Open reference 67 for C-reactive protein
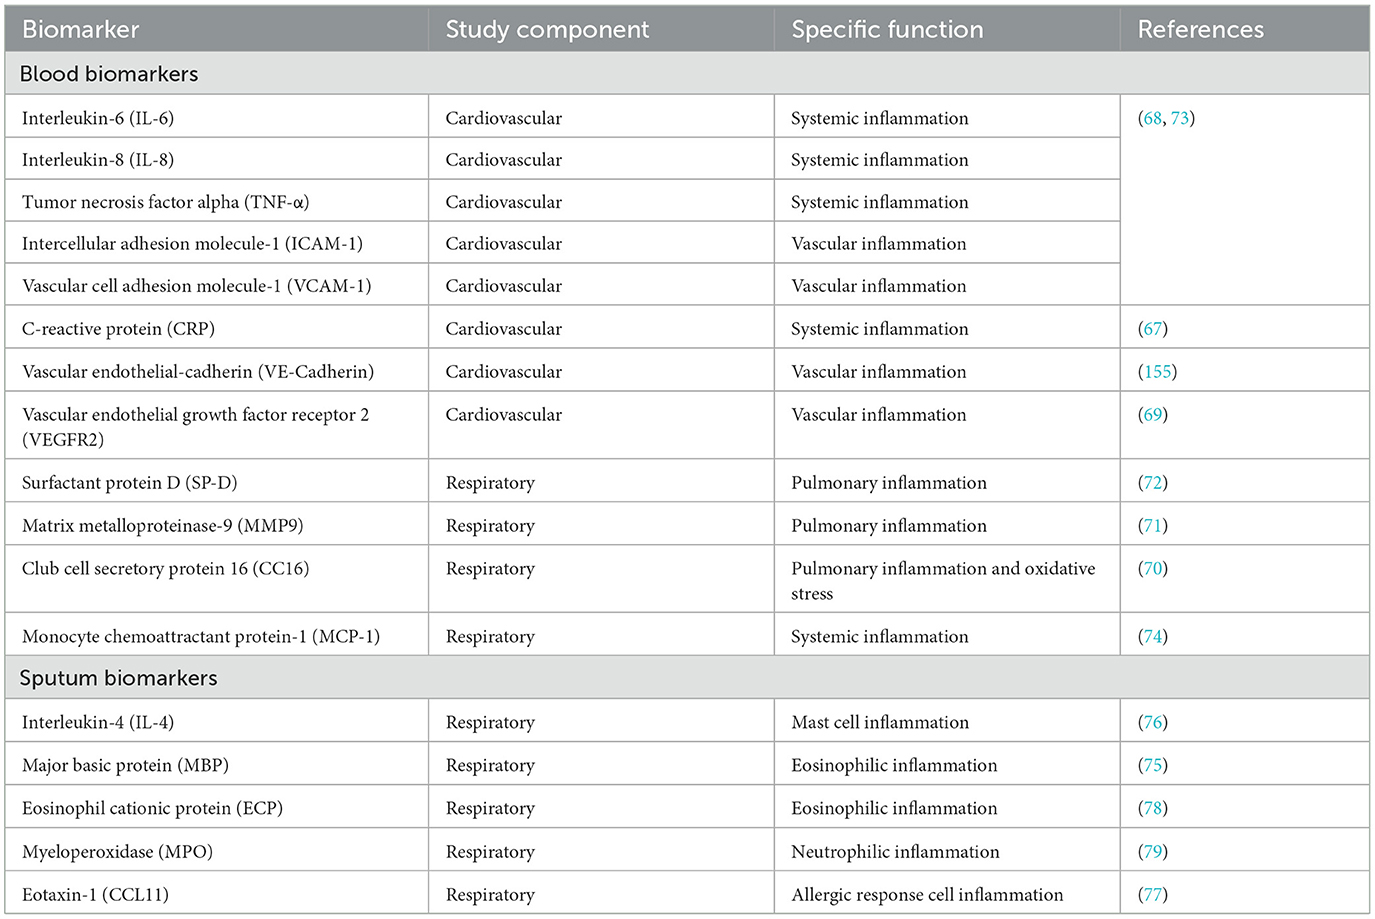This screenshot has width=1375, height=919. [x=1153, y=329]
